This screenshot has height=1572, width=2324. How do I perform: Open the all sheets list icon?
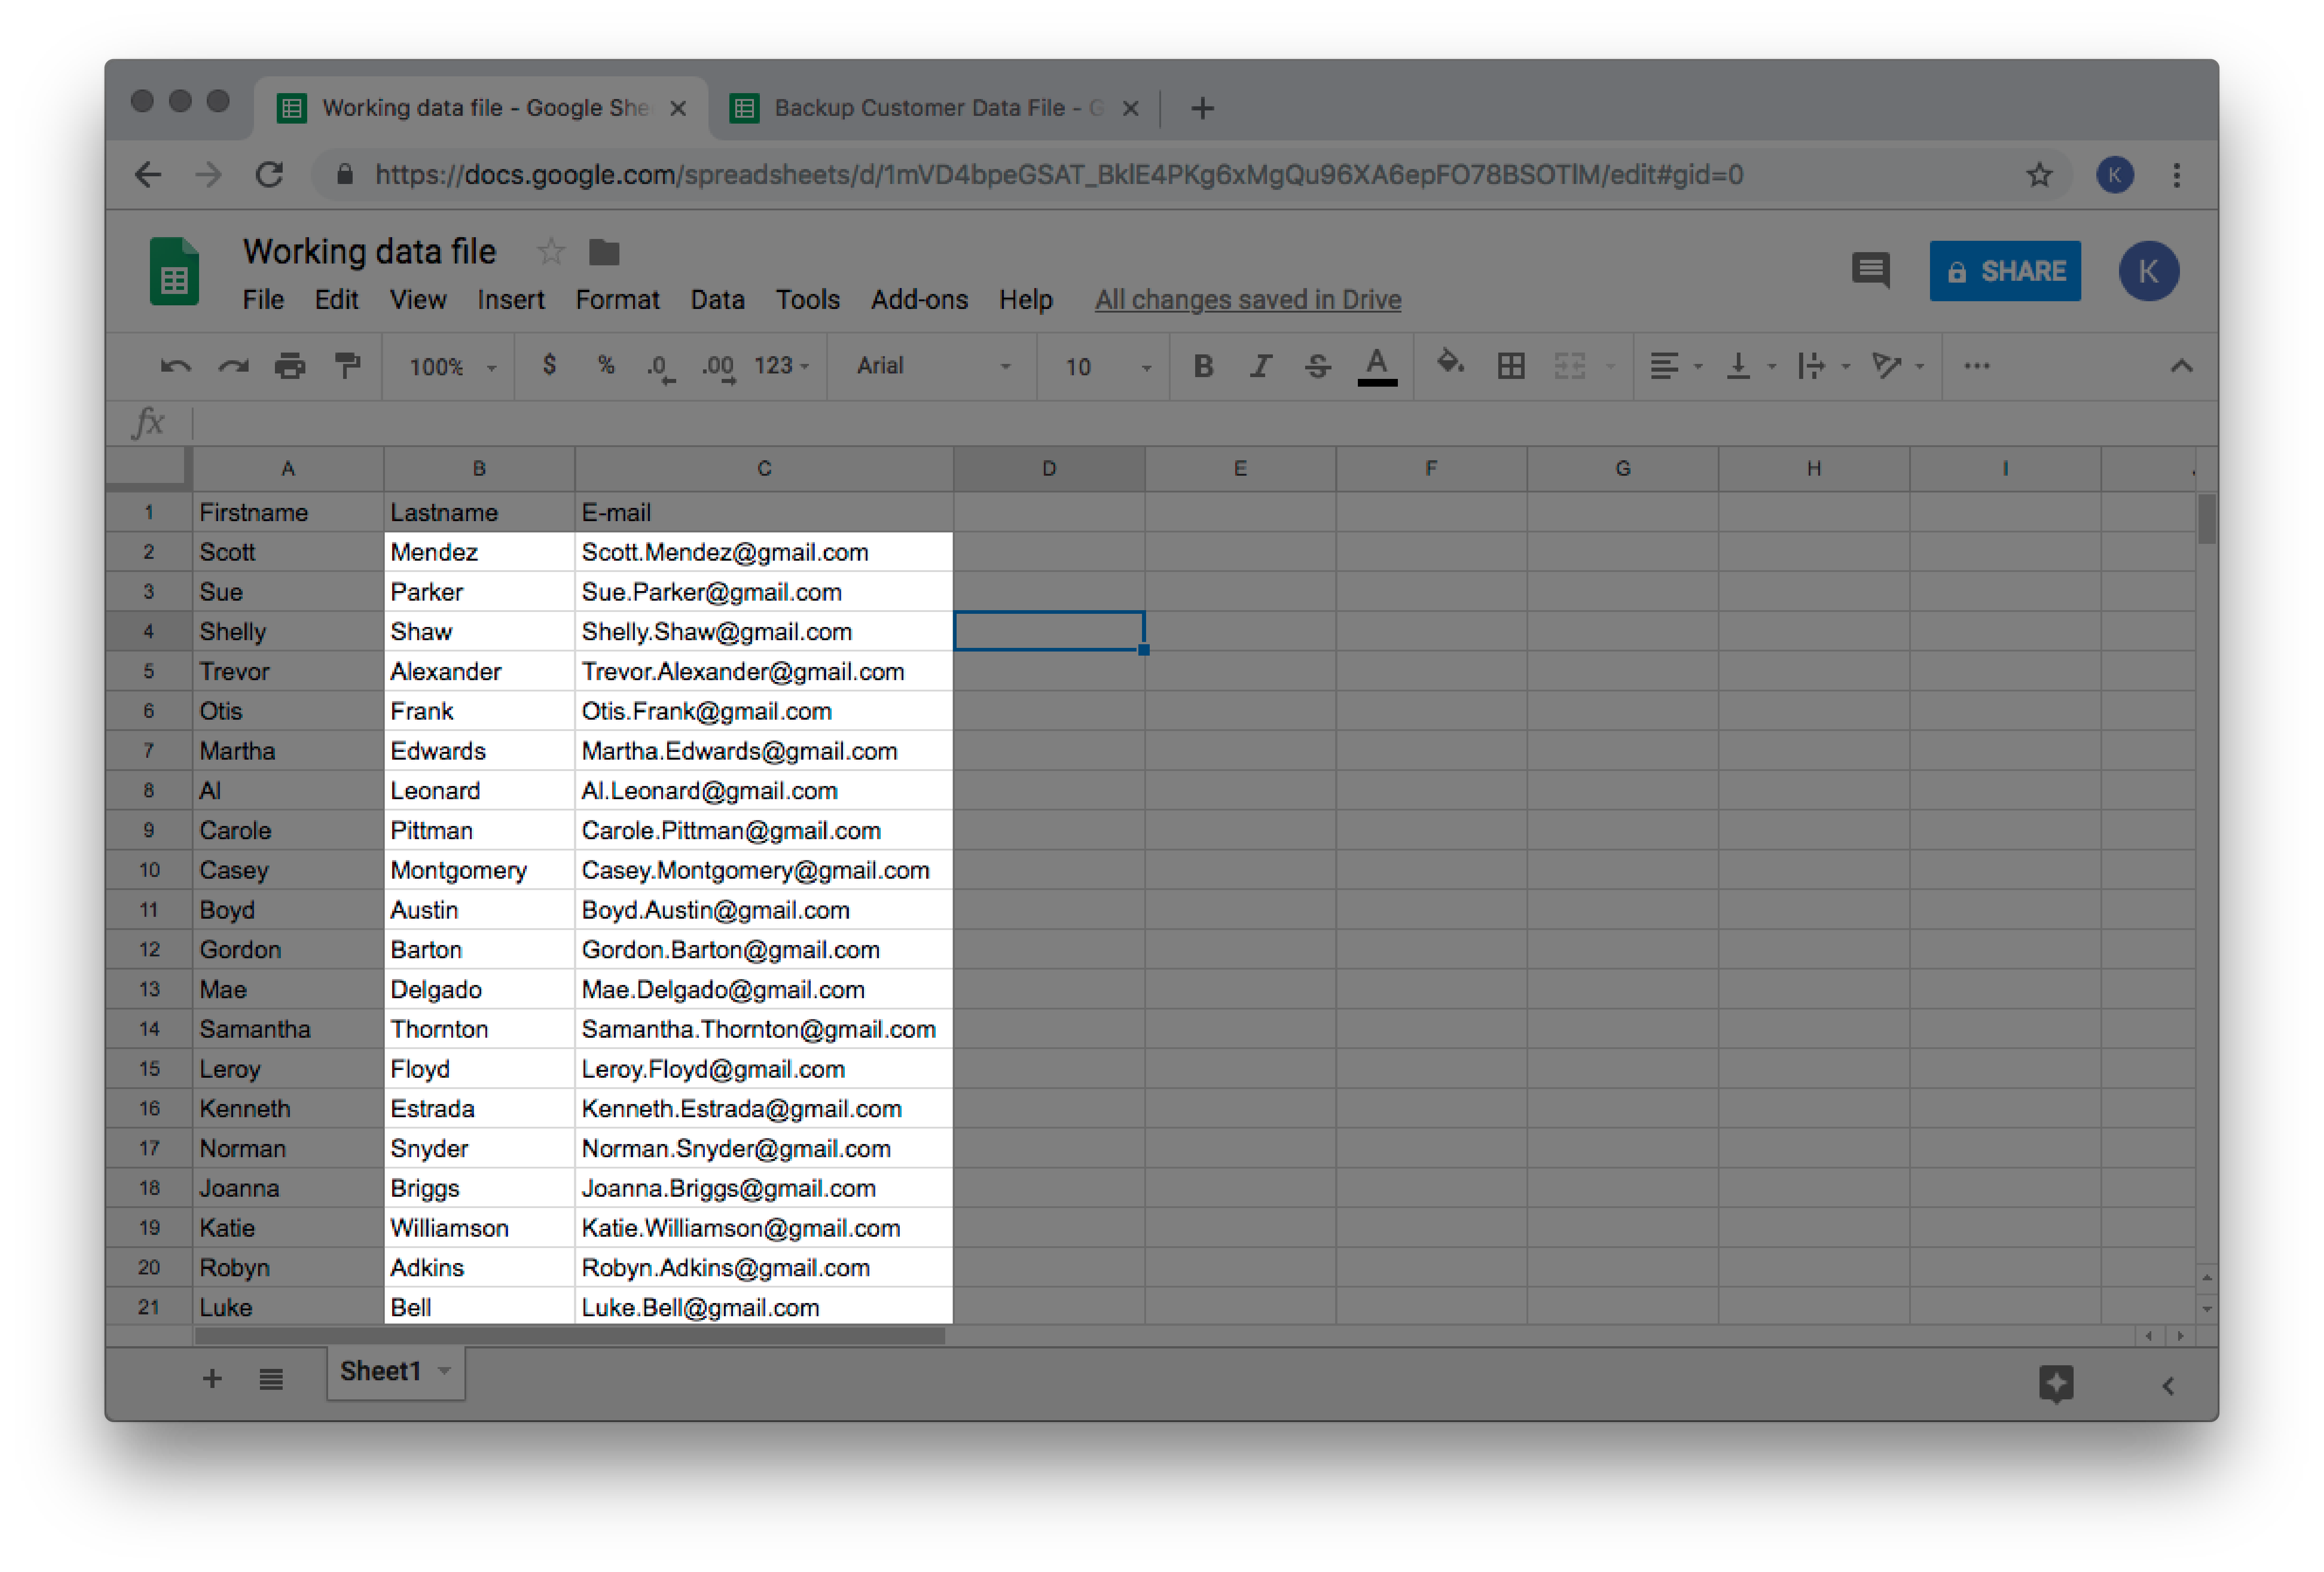271,1379
